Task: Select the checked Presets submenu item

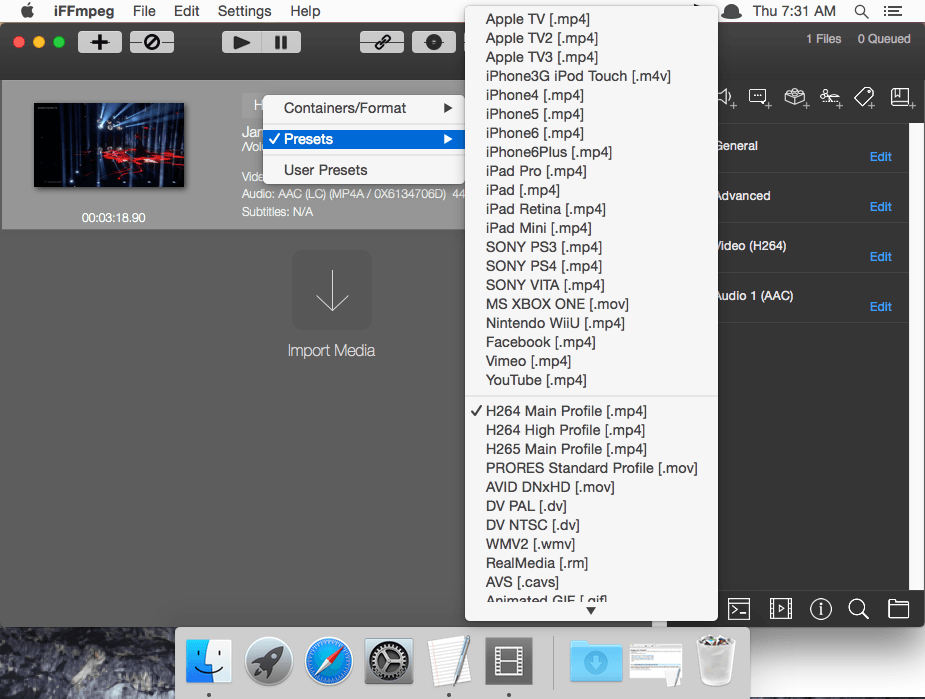Action: pos(364,139)
